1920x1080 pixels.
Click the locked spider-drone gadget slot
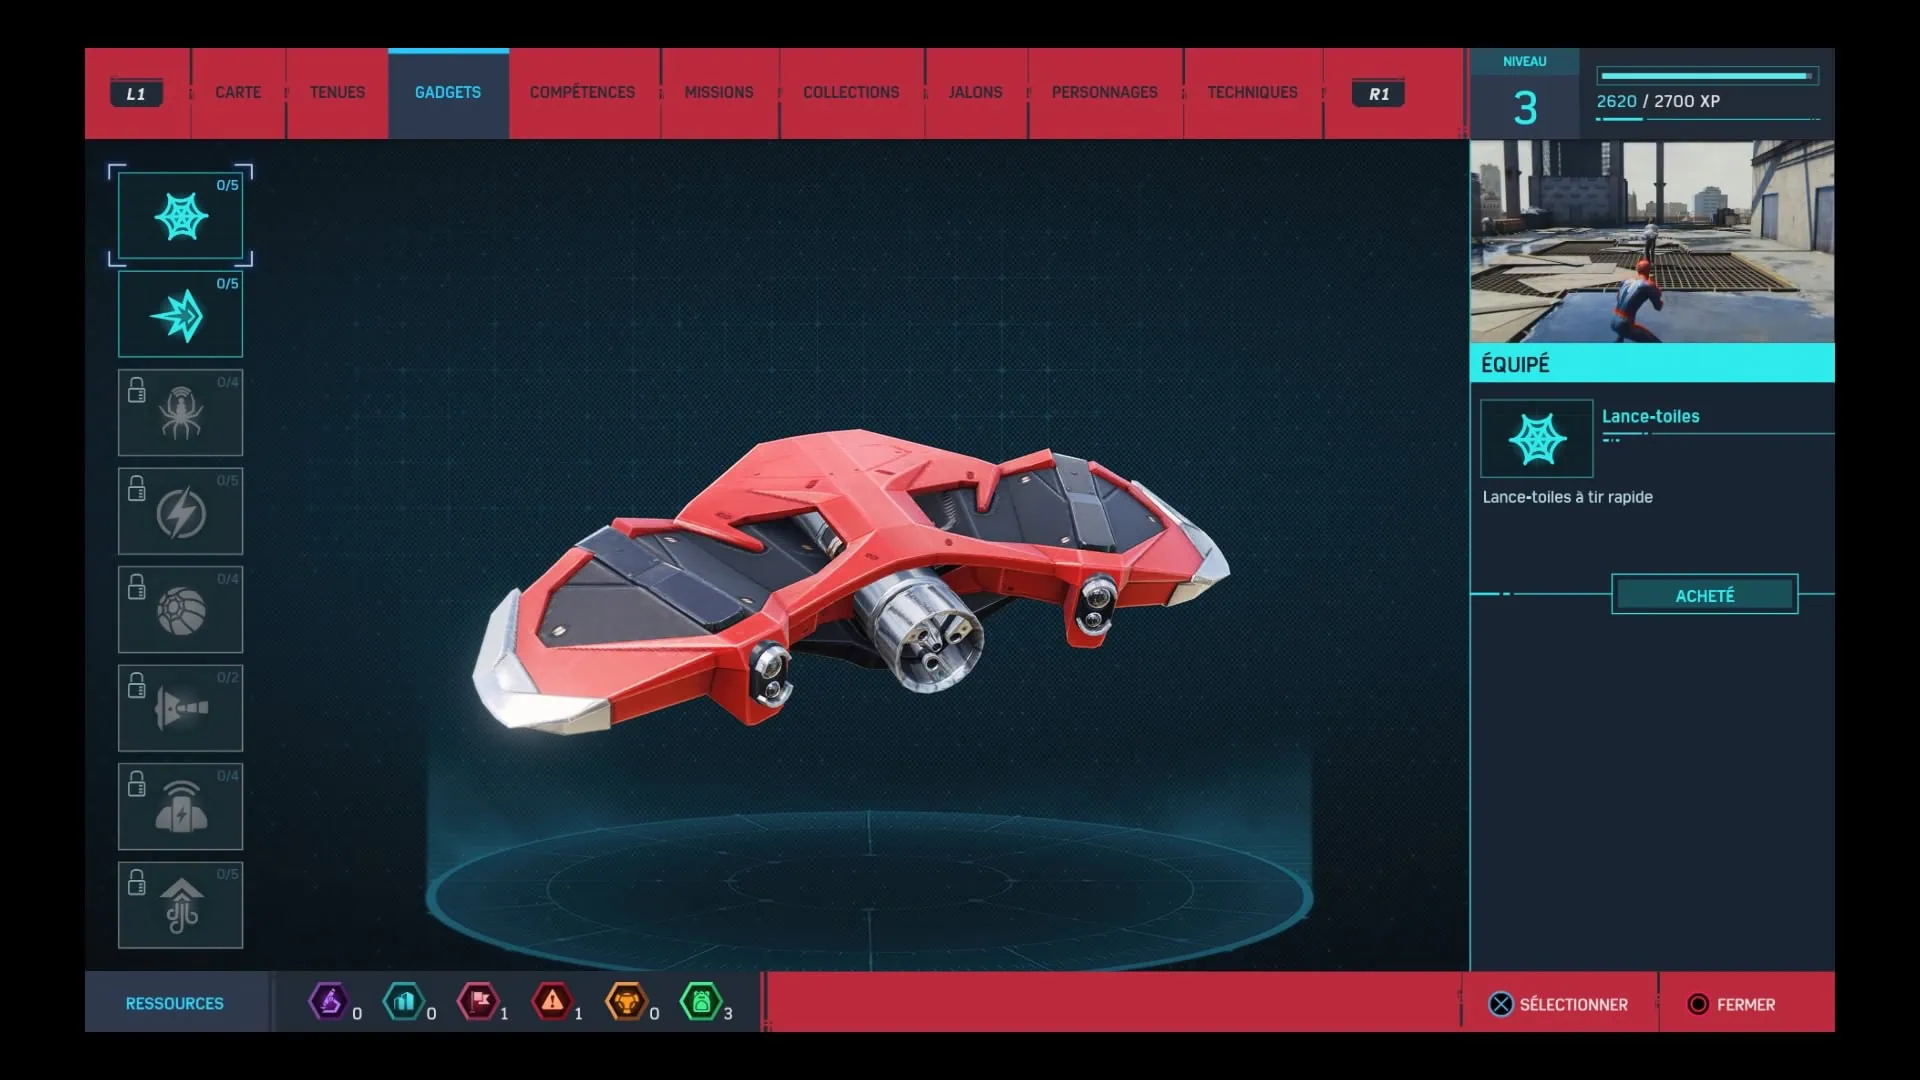(x=180, y=413)
